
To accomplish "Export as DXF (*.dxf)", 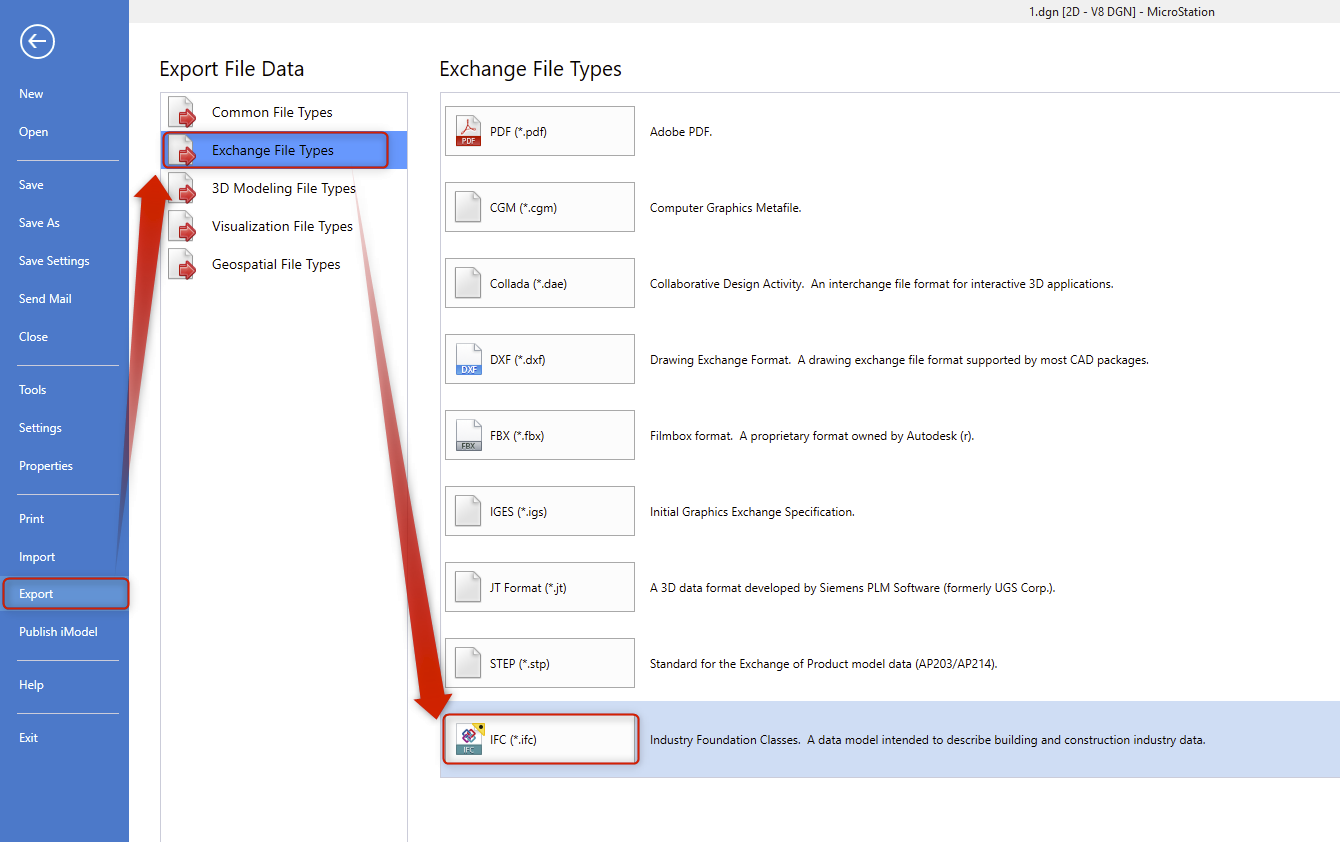I will (540, 359).
